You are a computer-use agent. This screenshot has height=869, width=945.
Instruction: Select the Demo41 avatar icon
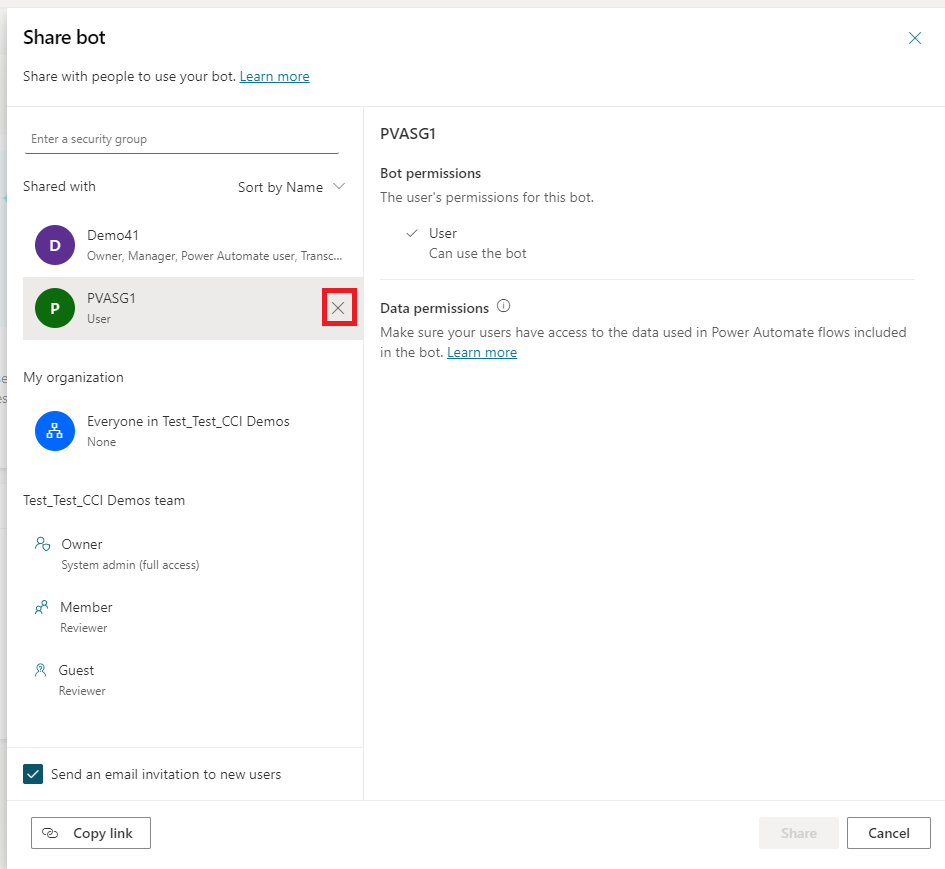tap(55, 245)
